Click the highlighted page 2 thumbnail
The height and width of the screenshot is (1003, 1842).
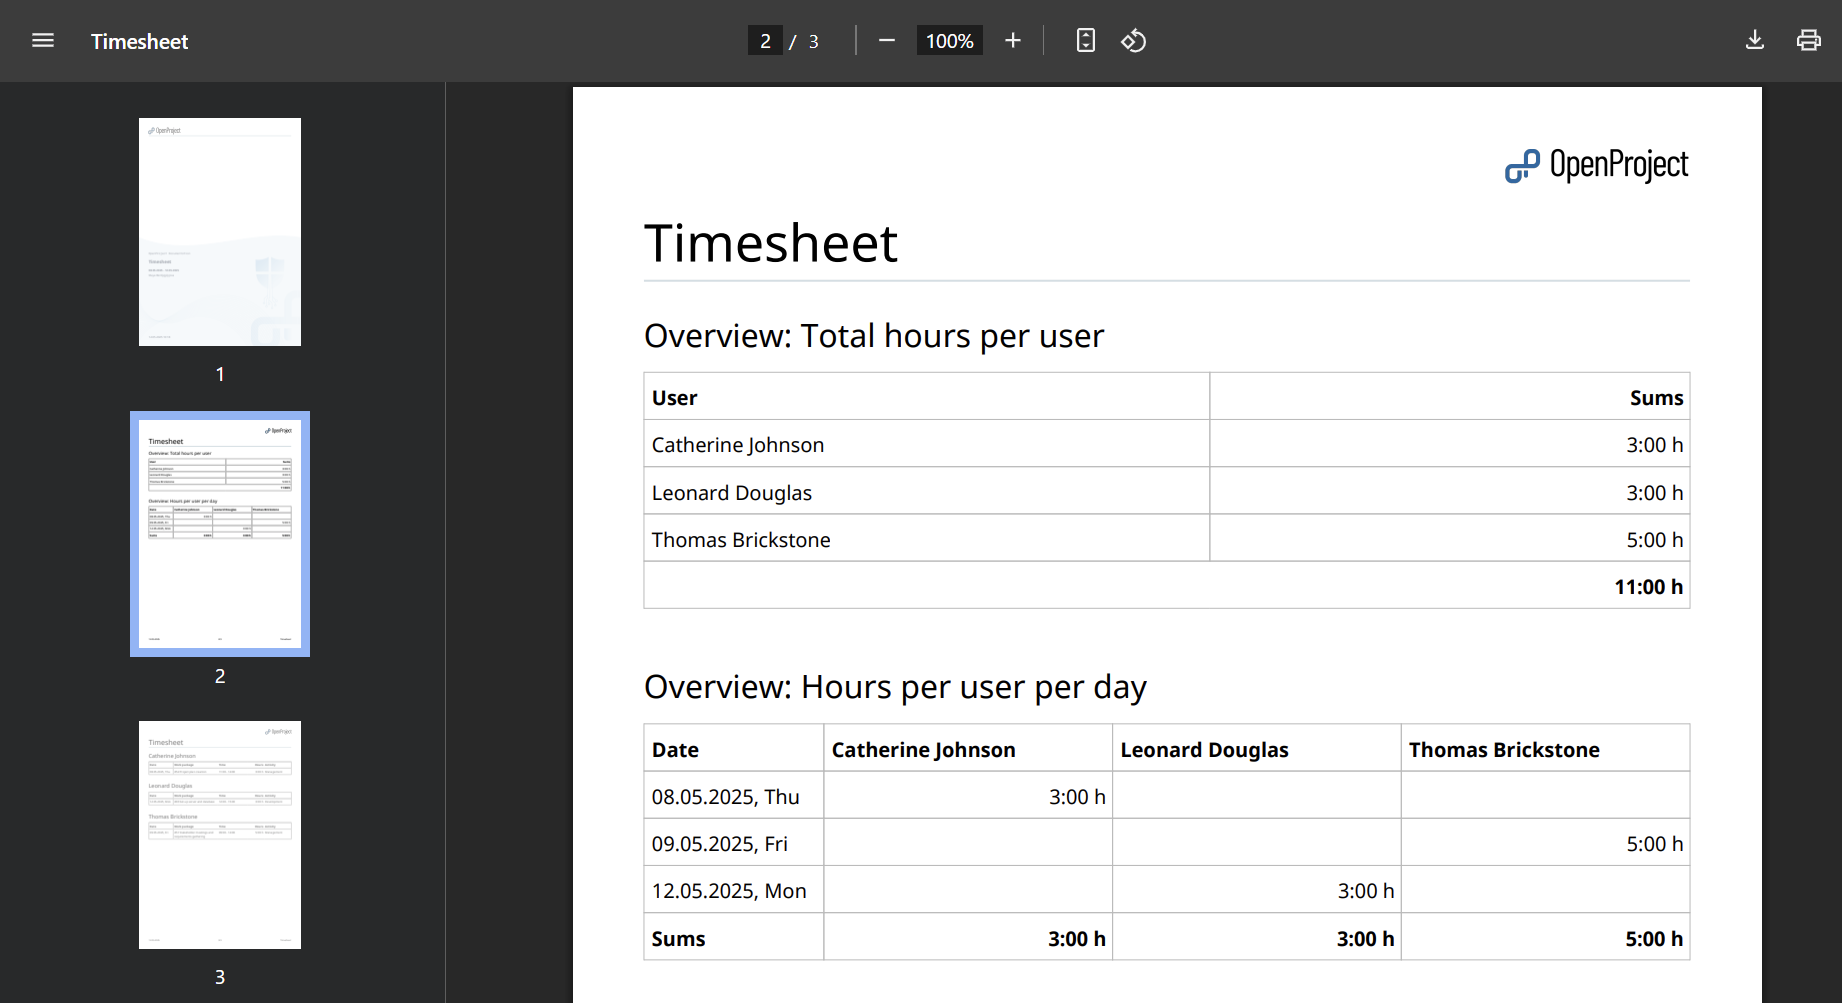click(x=219, y=534)
